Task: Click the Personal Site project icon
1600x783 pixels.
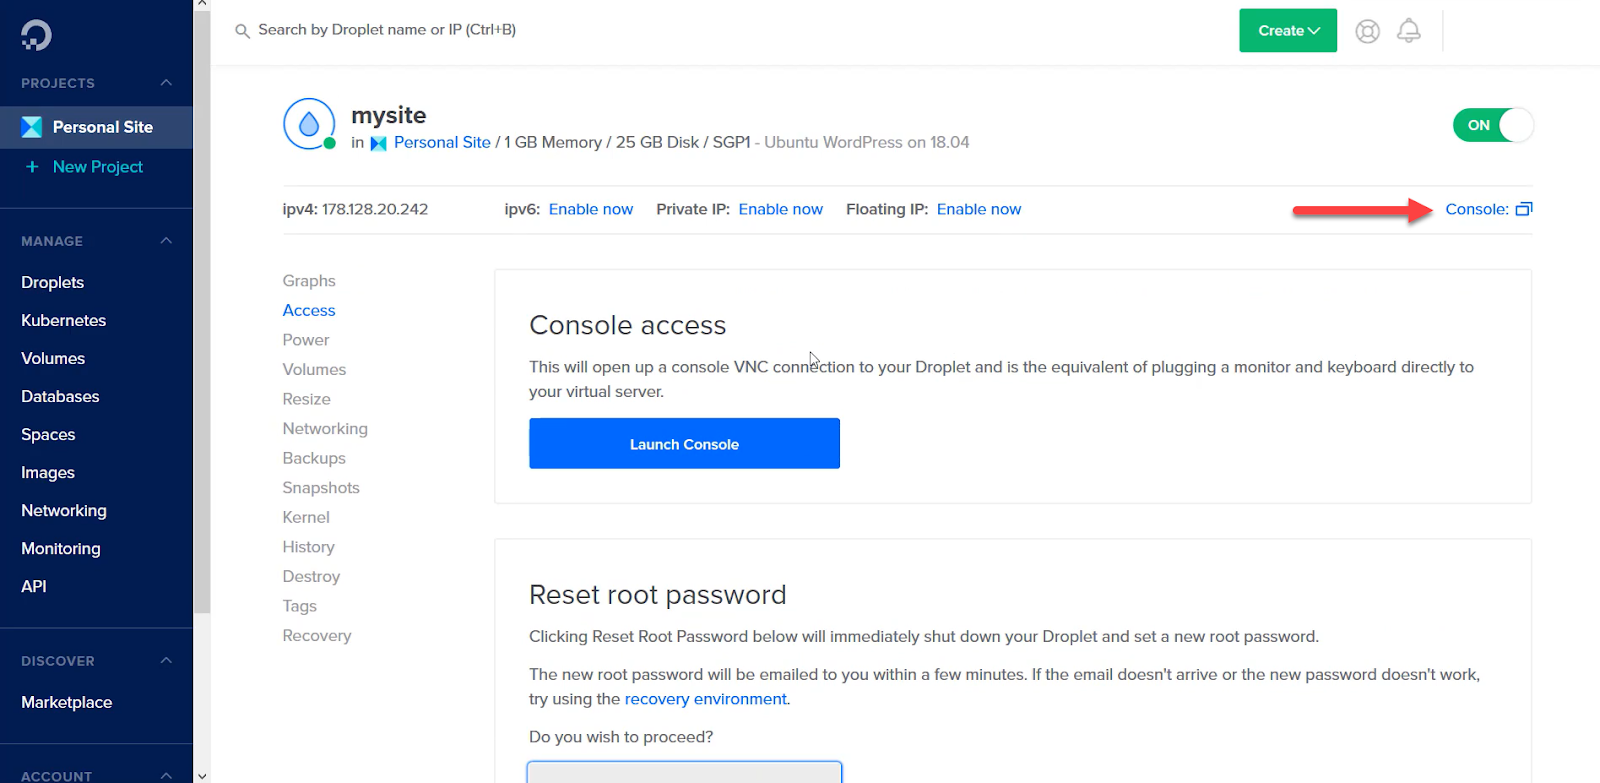Action: click(32, 127)
